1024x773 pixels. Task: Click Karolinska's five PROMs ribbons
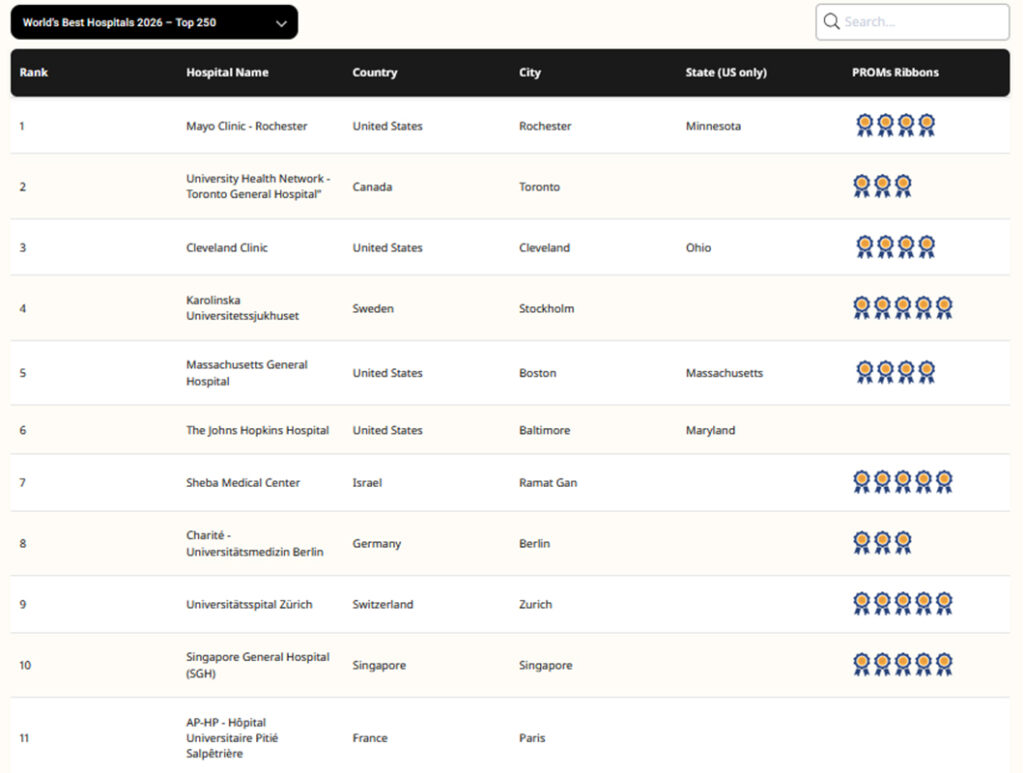click(x=902, y=308)
